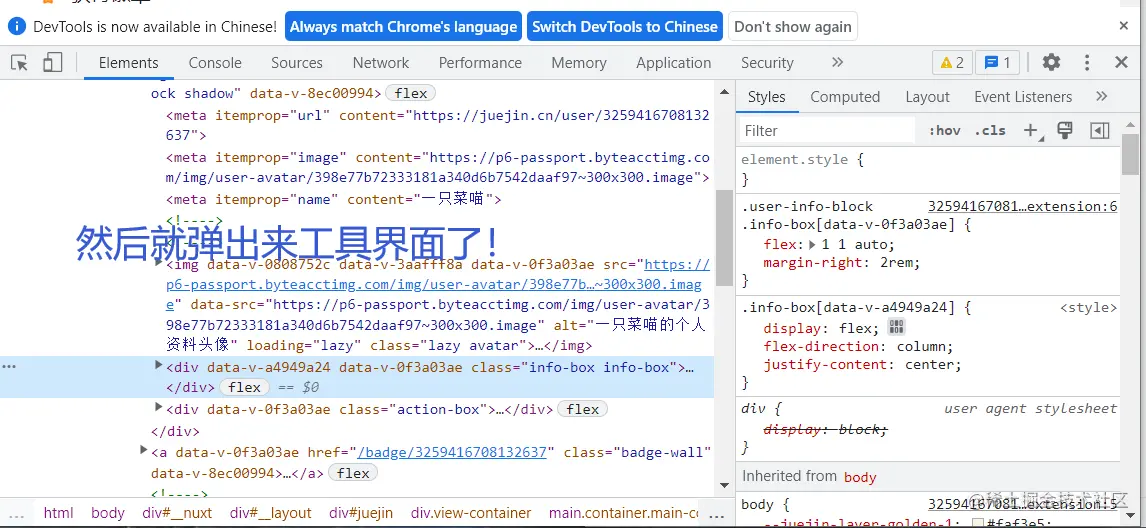Image resolution: width=1146 pixels, height=528 pixels.
Task: Expand the badge-wall anchor node
Action: coord(144,450)
